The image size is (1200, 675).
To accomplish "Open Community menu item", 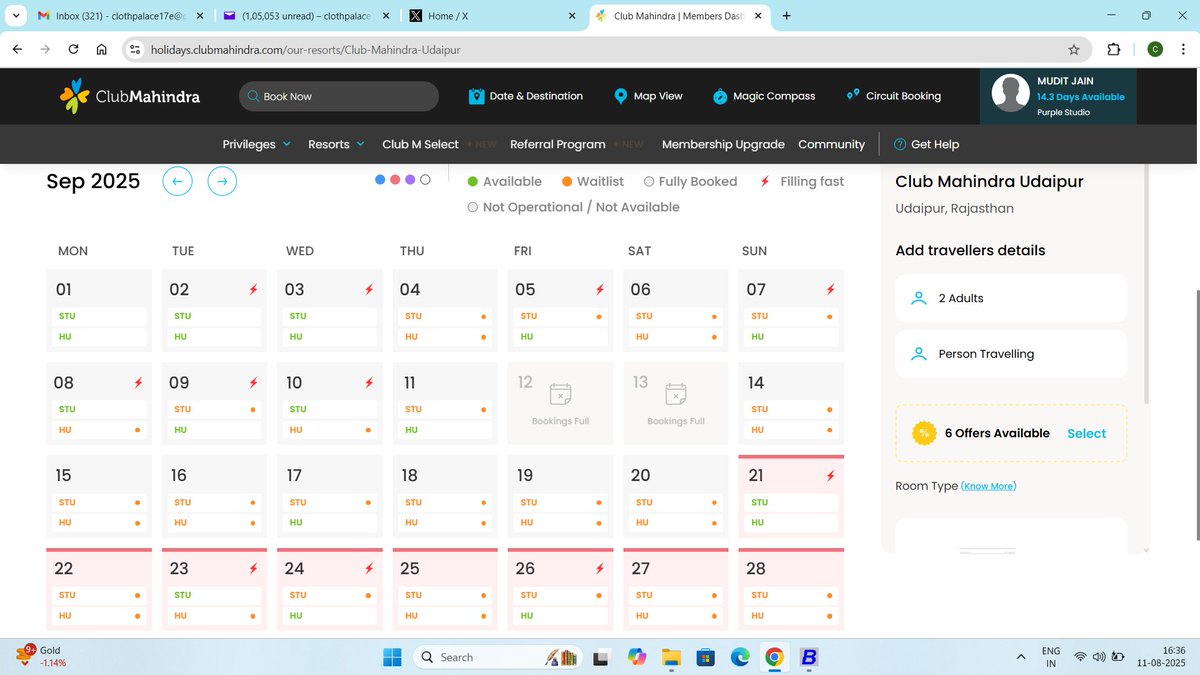I will 831,144.
